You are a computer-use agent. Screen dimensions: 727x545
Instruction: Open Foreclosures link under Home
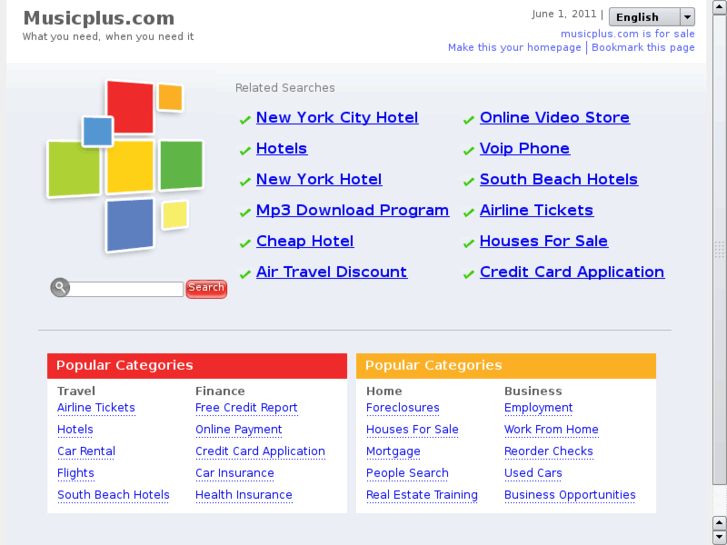(x=402, y=408)
